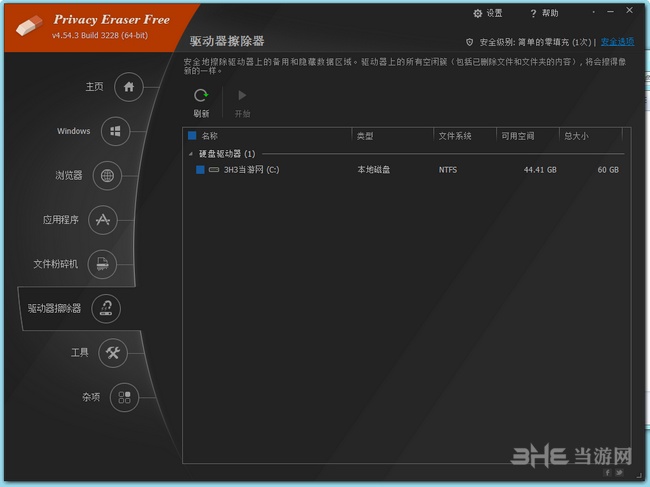This screenshot has height=487, width=650.
Task: Toggle checkbox for 3H3当游网 (C:) drive
Action: click(x=200, y=170)
